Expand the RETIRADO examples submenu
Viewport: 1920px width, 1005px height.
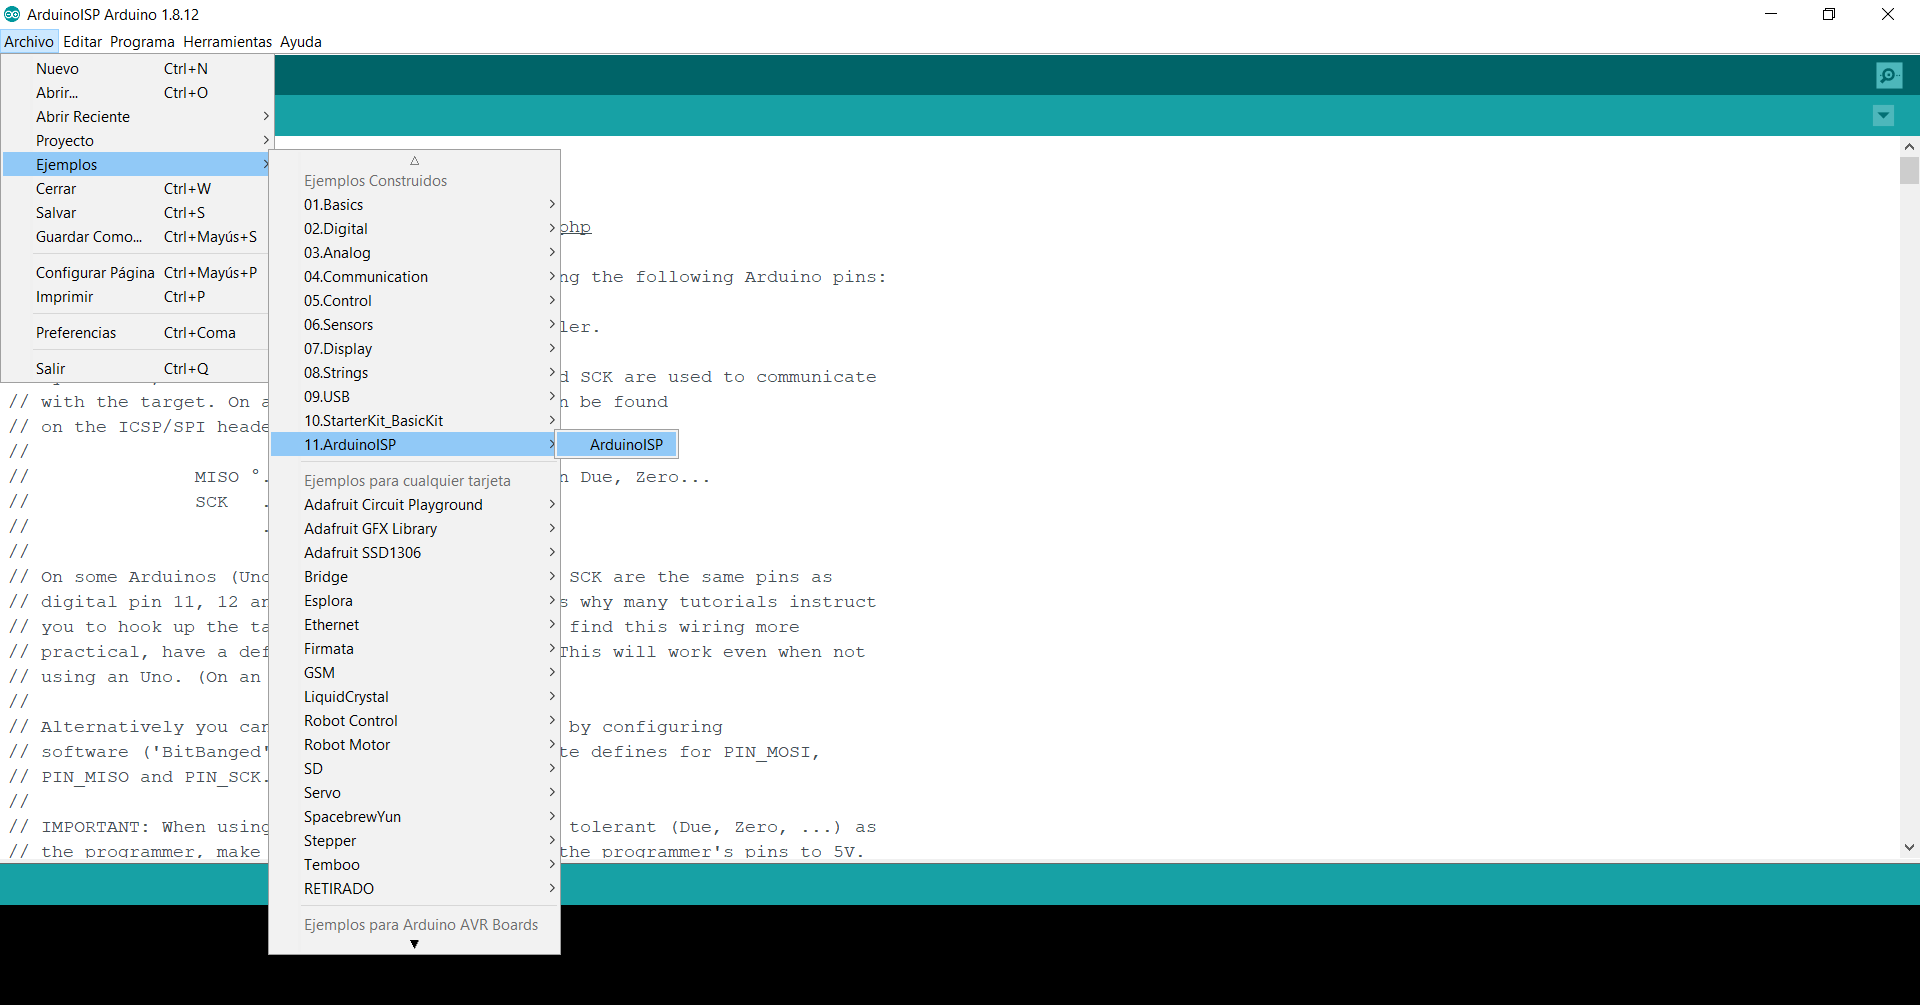(x=414, y=889)
